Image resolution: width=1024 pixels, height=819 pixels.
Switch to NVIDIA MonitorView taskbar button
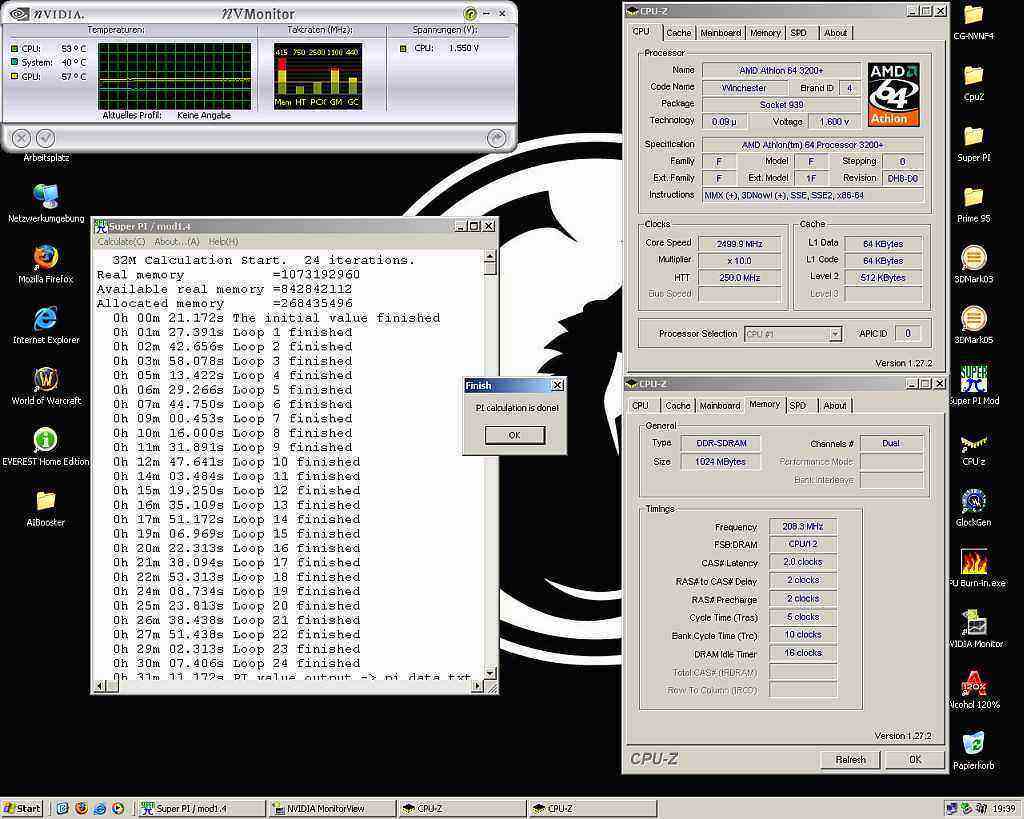pos(331,809)
